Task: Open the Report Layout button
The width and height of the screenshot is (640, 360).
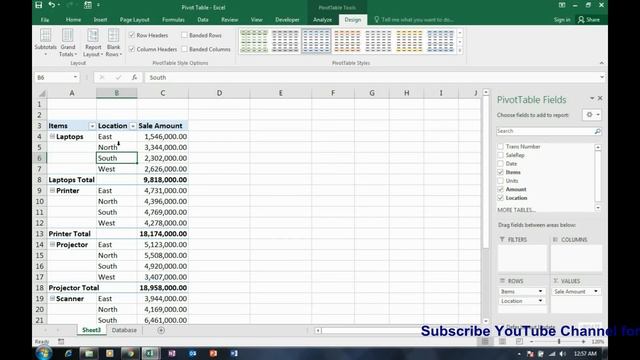Action: coord(93,43)
